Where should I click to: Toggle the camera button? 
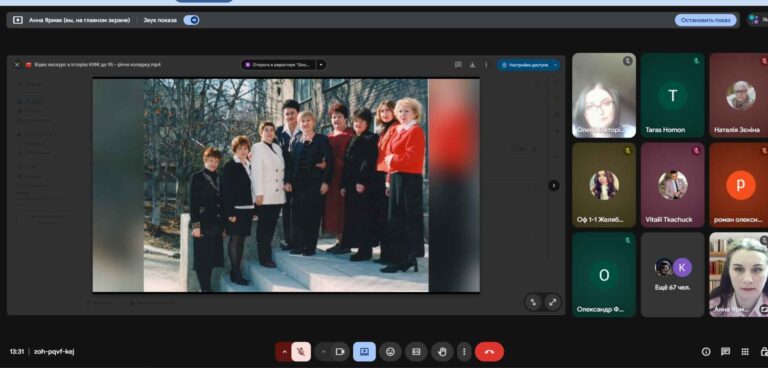(340, 352)
